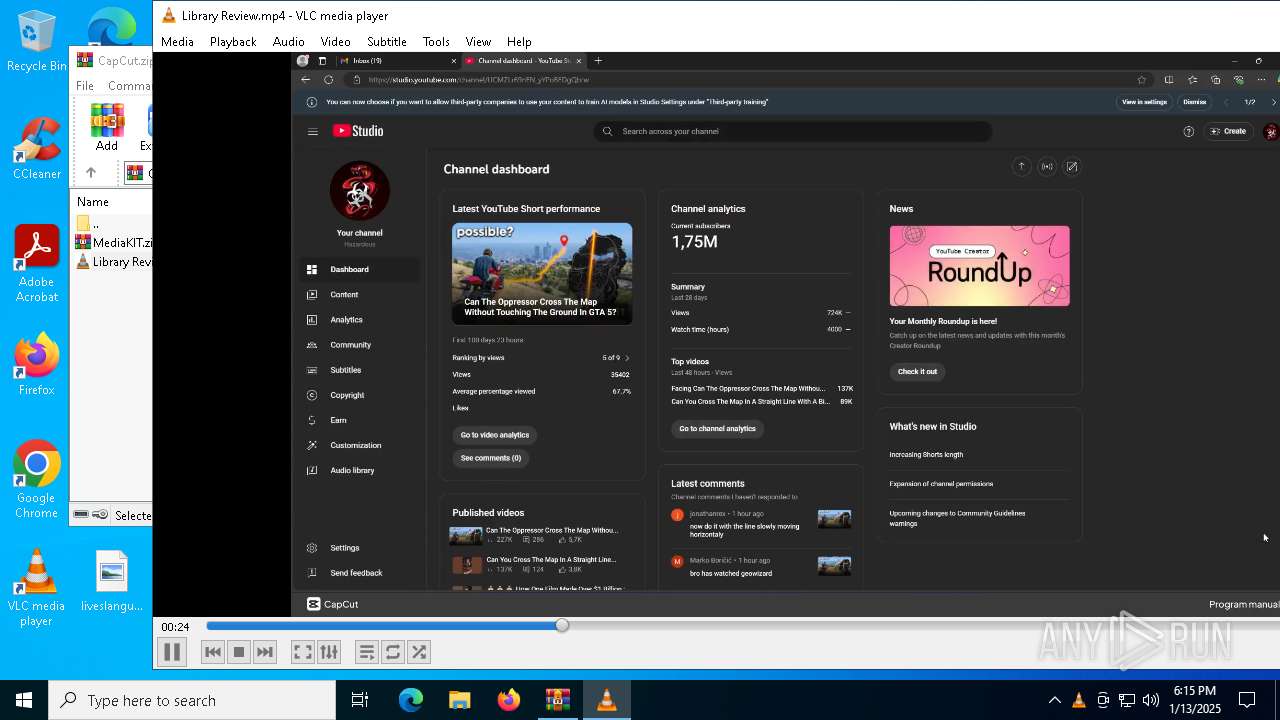Seek on the VLC playback progress bar
Image resolution: width=1280 pixels, height=720 pixels.
pyautogui.click(x=742, y=625)
